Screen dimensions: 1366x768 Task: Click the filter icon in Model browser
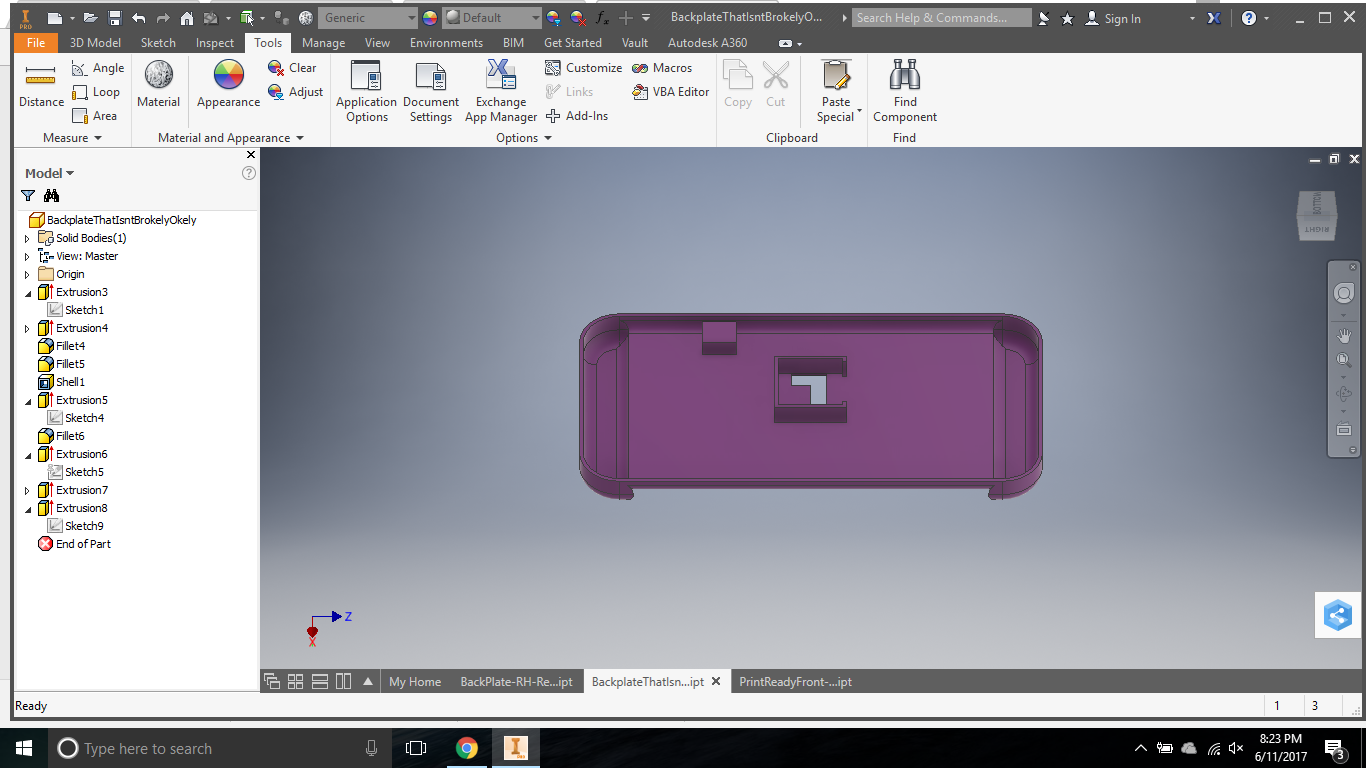[28, 196]
